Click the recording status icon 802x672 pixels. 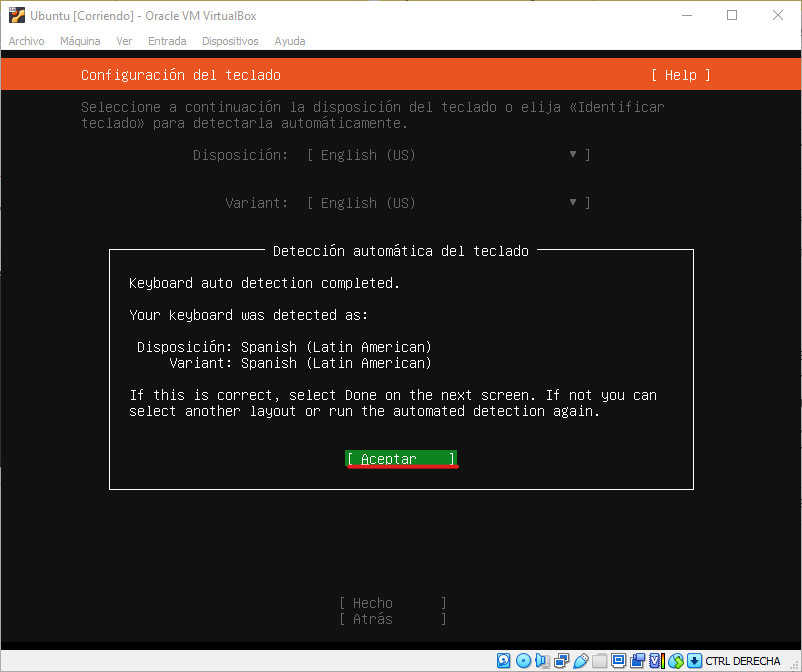[x=637, y=661]
